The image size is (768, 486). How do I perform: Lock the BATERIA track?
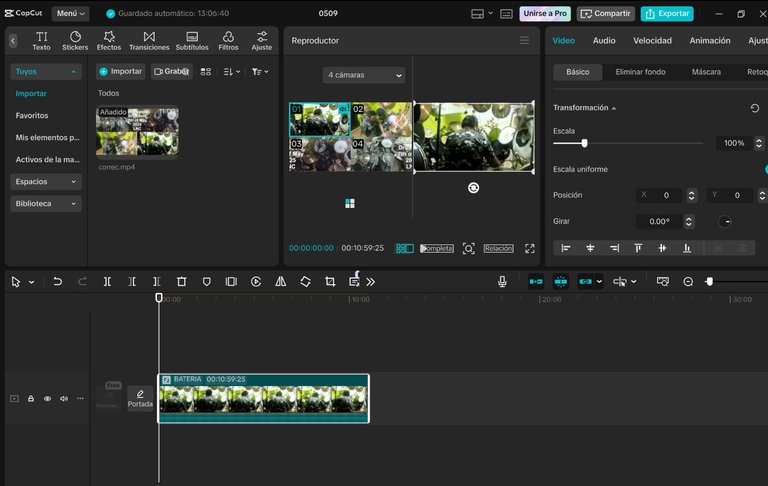tap(31, 399)
